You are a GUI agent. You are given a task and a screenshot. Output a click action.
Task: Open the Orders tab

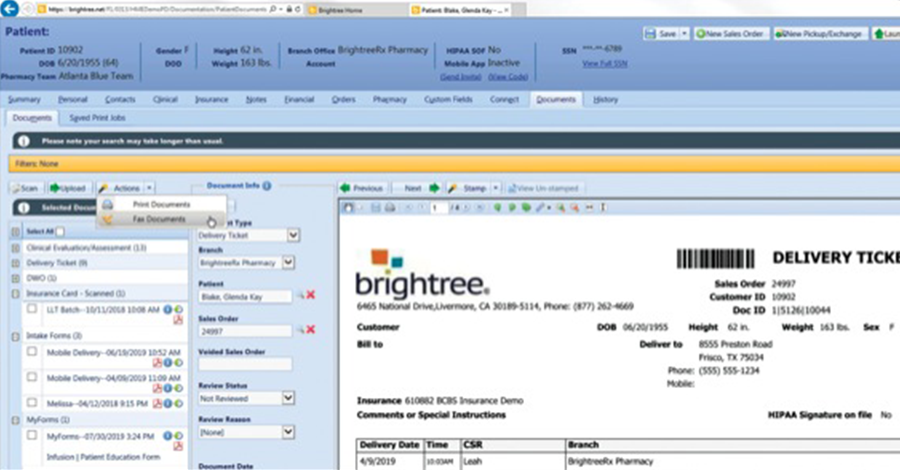point(343,99)
